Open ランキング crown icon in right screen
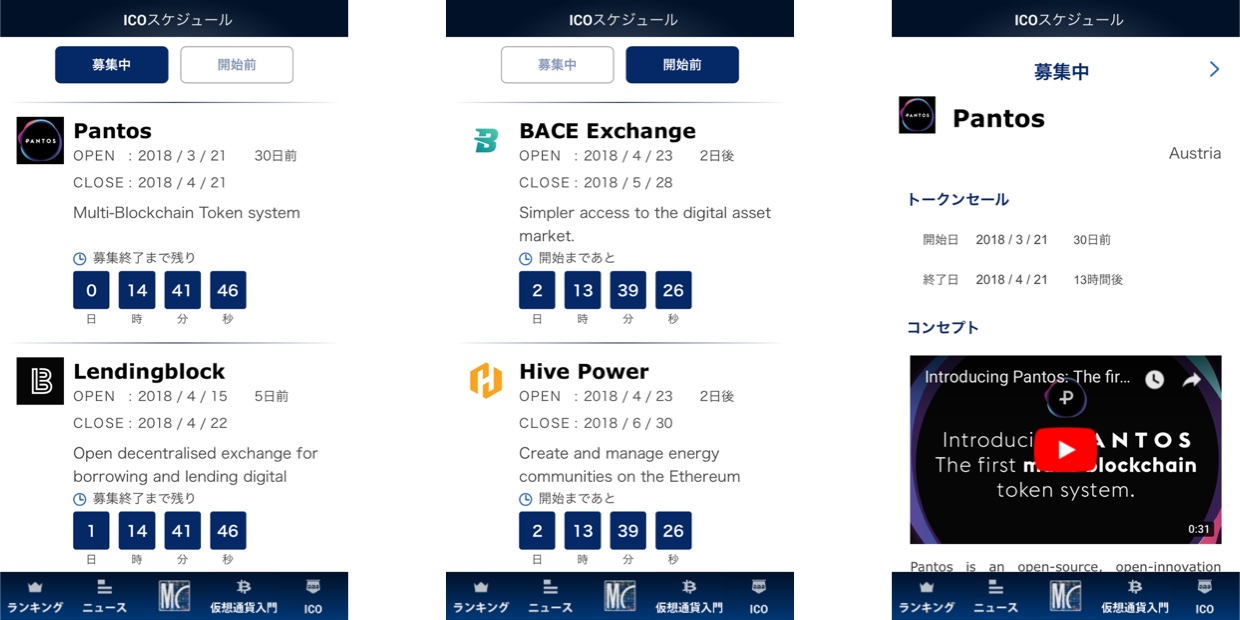1240x620 pixels. (927, 588)
